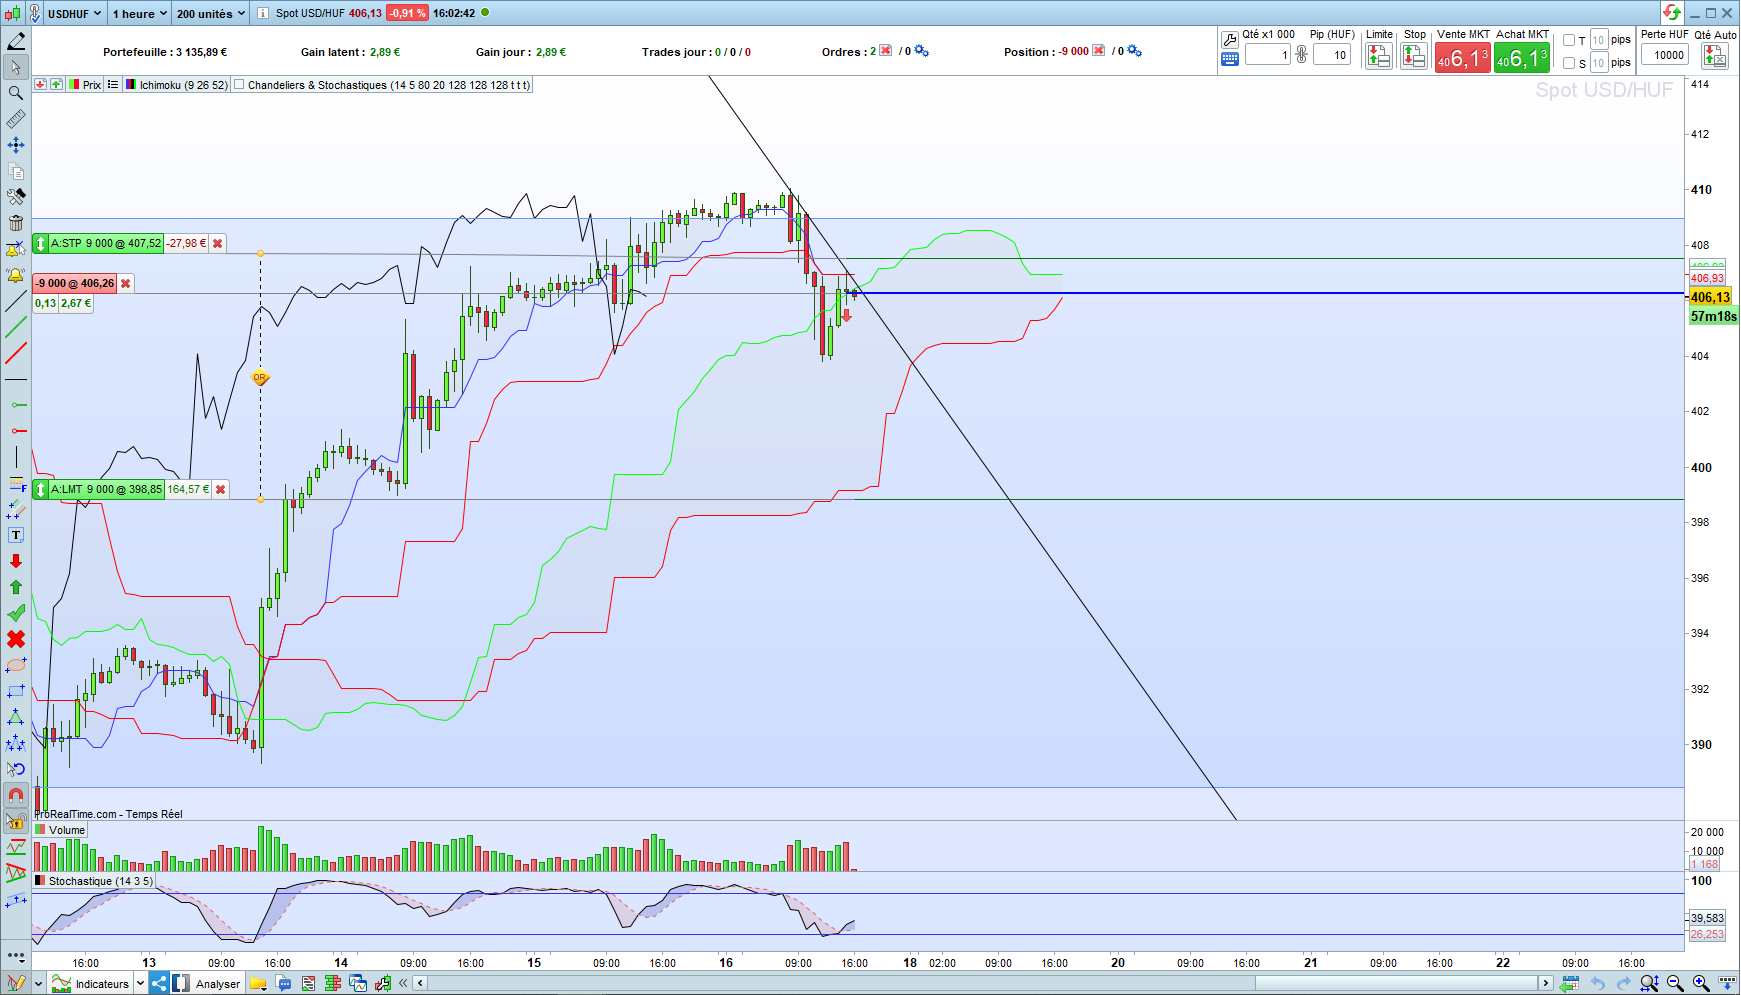Click the Vente MKT sell button

coord(1462,59)
